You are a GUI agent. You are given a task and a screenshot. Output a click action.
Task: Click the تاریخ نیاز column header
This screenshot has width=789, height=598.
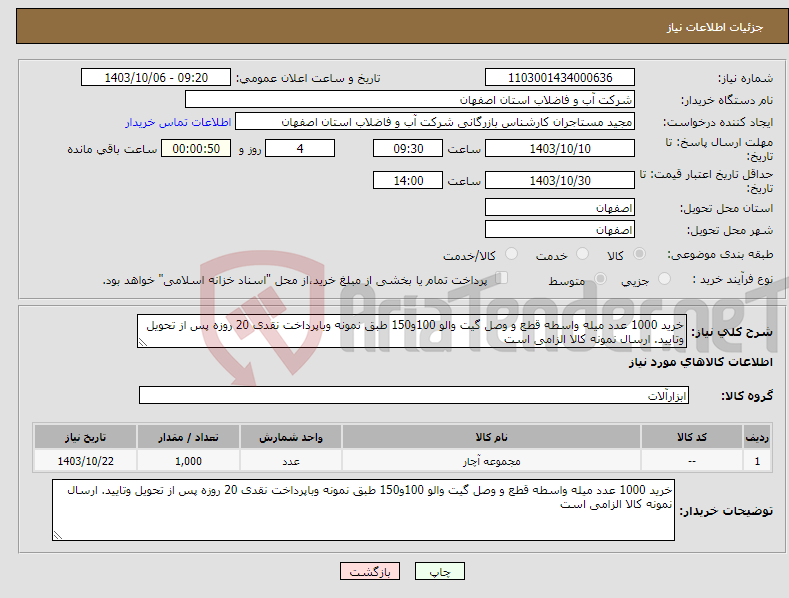[x=86, y=437]
